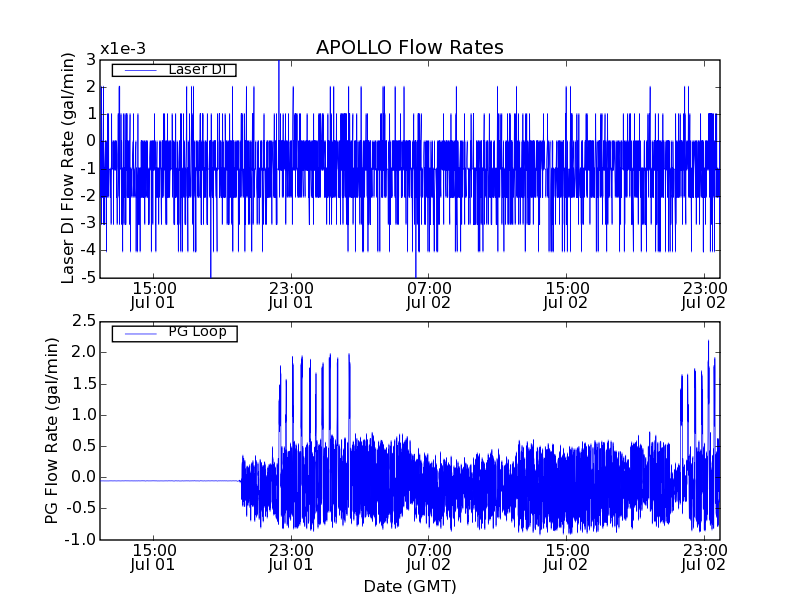This screenshot has width=800, height=600.
Task: Select '15:00 Jul 02' tick under Laser DI chart
Action: click(566, 296)
